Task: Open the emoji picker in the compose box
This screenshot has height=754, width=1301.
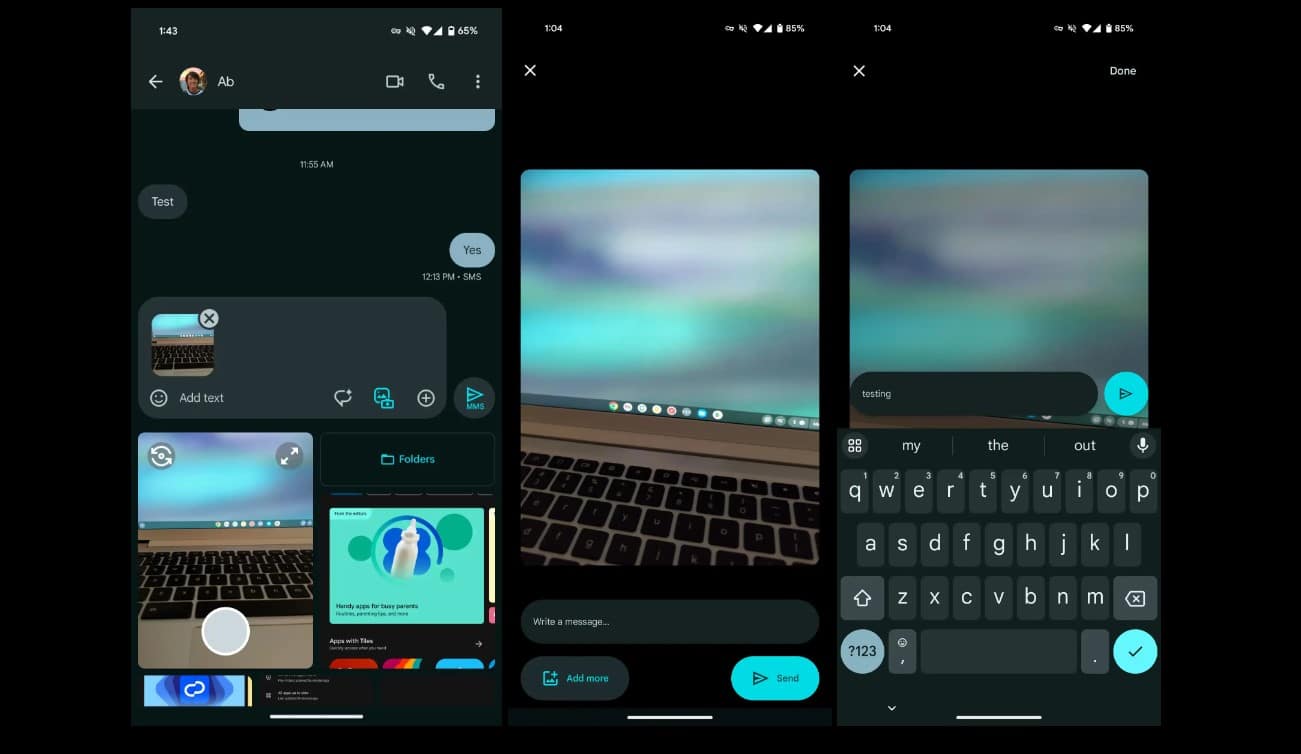Action: click(159, 398)
